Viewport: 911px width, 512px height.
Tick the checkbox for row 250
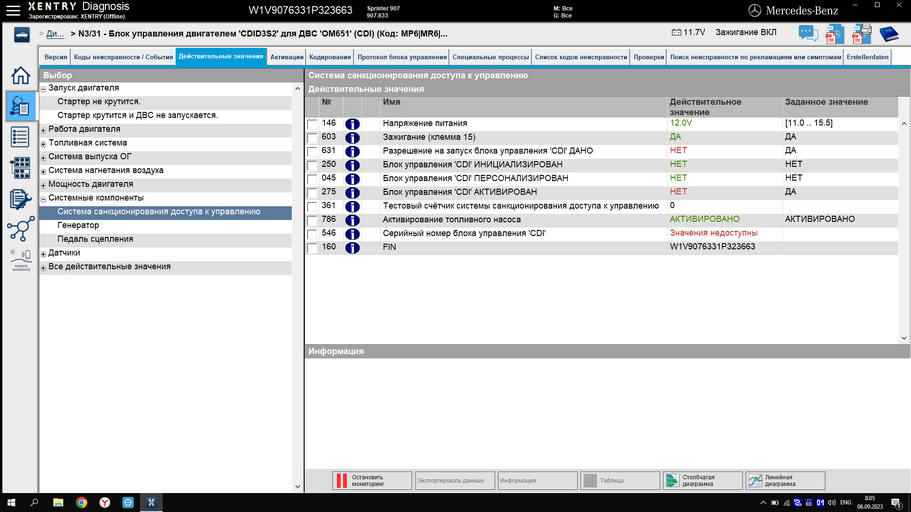pyautogui.click(x=312, y=166)
